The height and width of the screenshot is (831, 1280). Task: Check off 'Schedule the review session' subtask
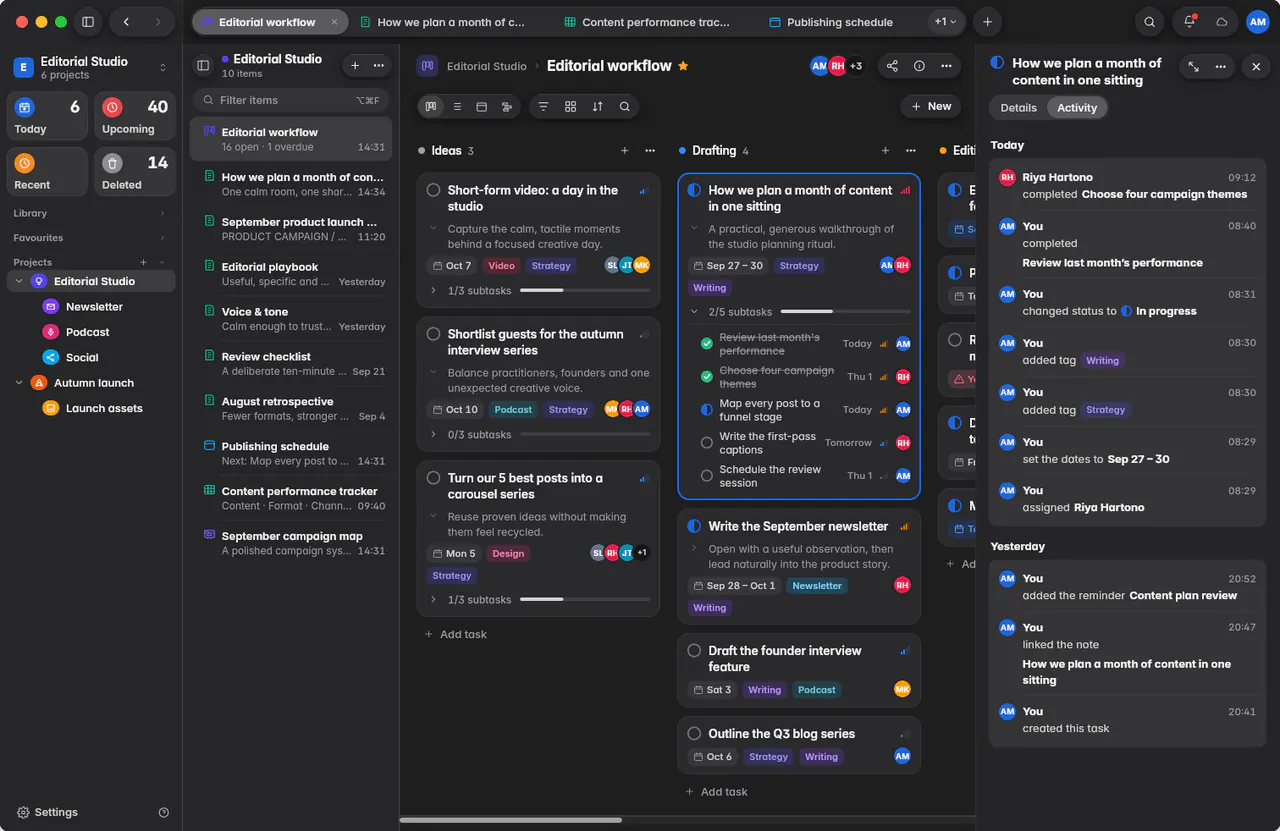point(706,476)
